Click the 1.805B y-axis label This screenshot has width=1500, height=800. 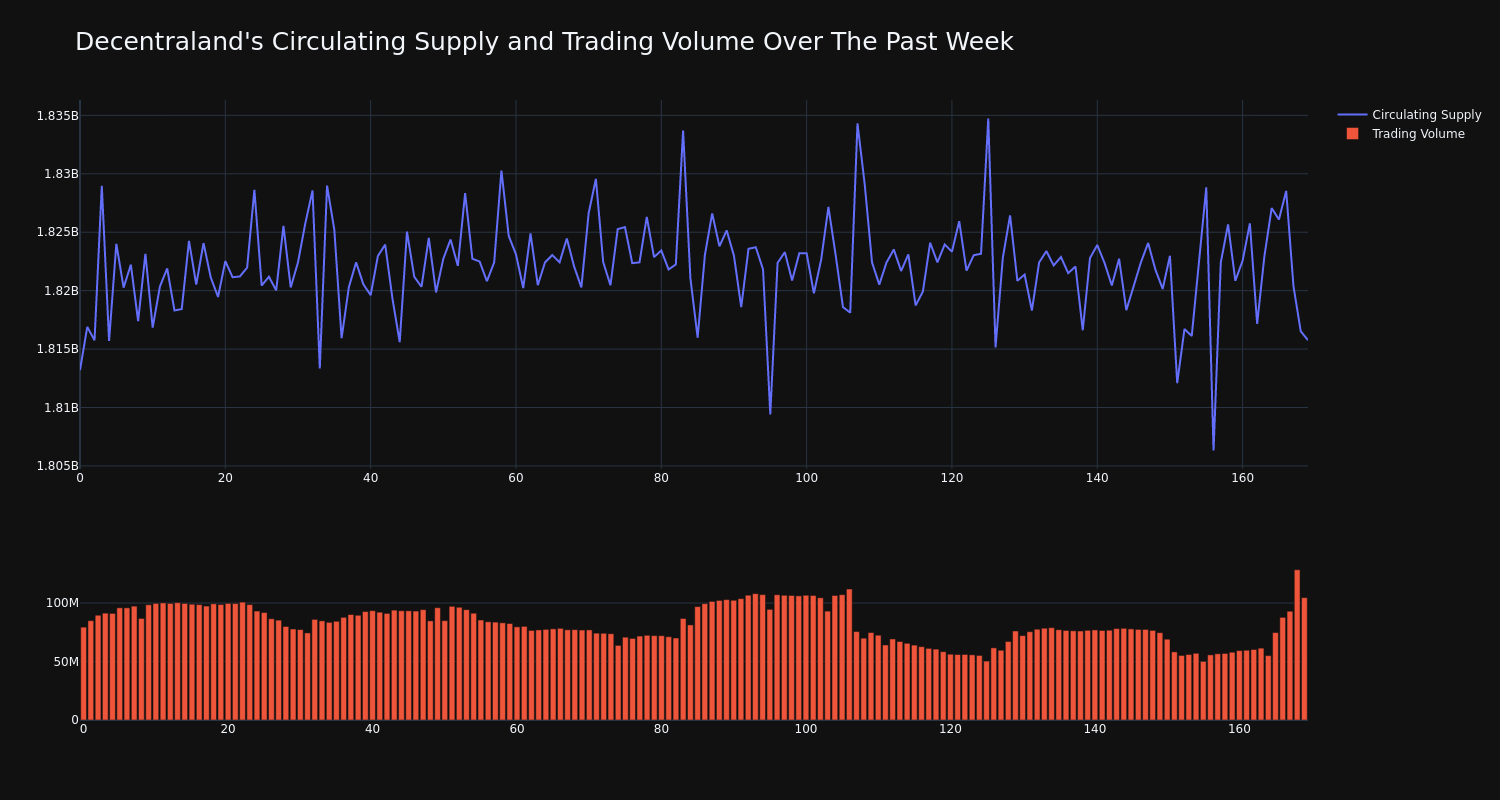(x=57, y=466)
